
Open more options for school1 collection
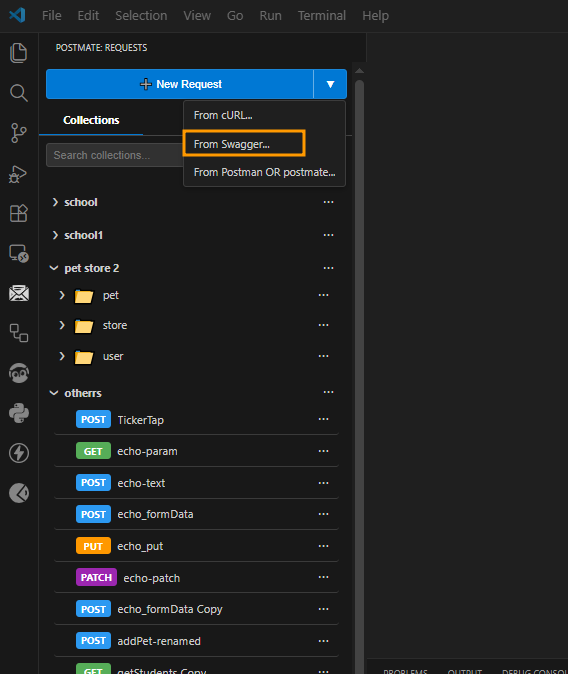(329, 235)
